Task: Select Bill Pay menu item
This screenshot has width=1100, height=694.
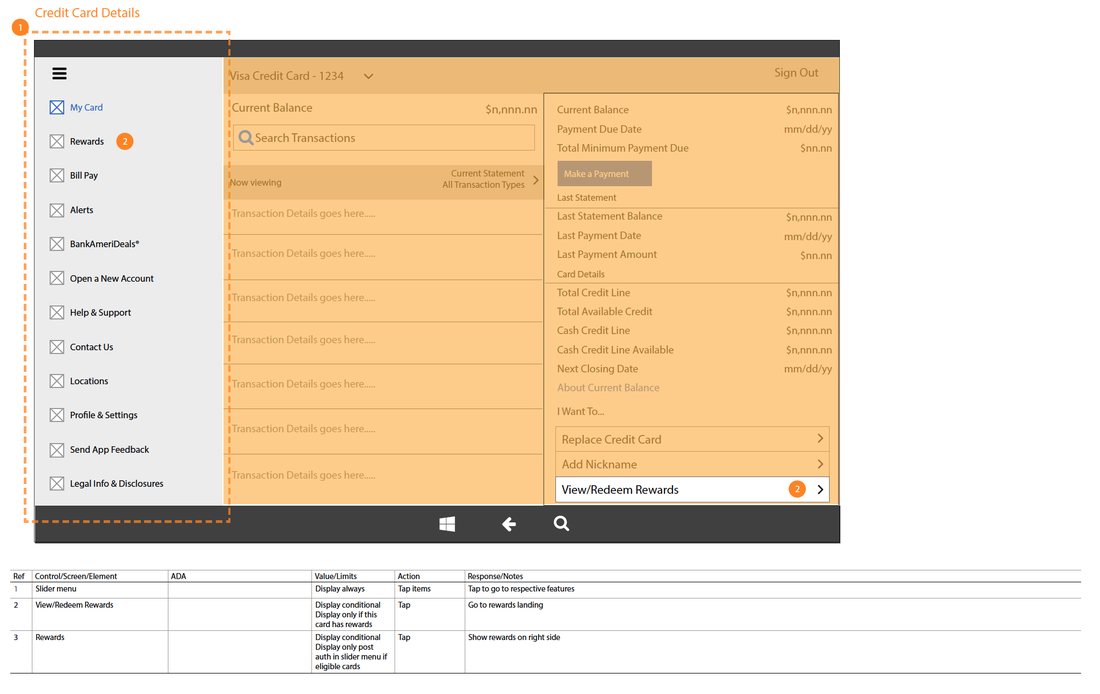Action: click(83, 175)
